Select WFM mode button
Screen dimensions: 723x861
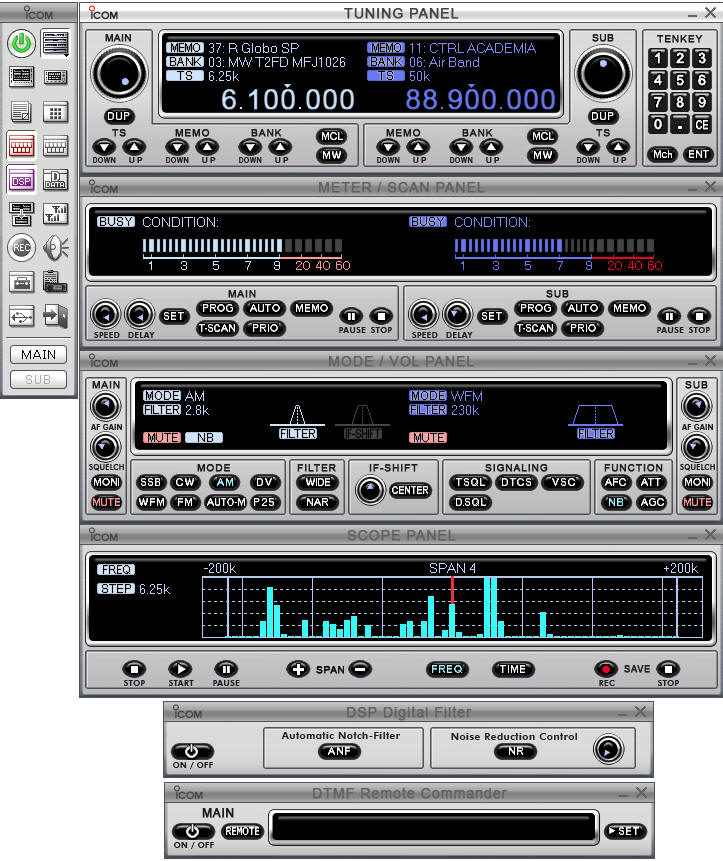coord(152,502)
